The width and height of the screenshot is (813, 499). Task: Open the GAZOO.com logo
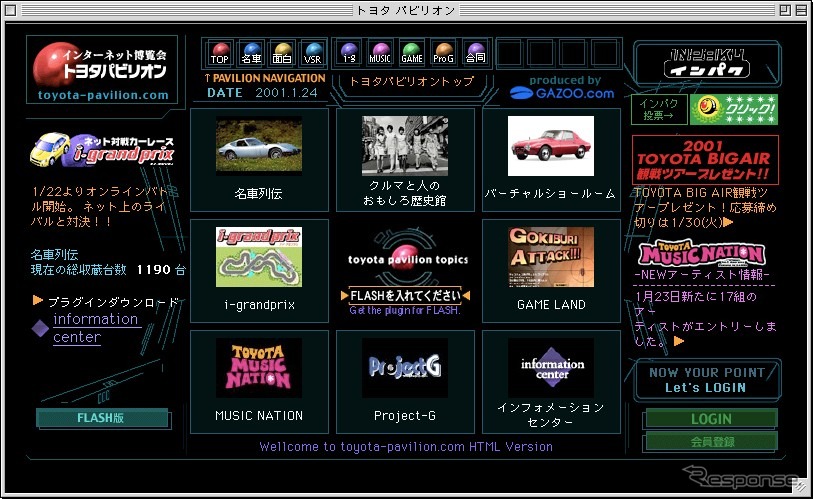(562, 93)
